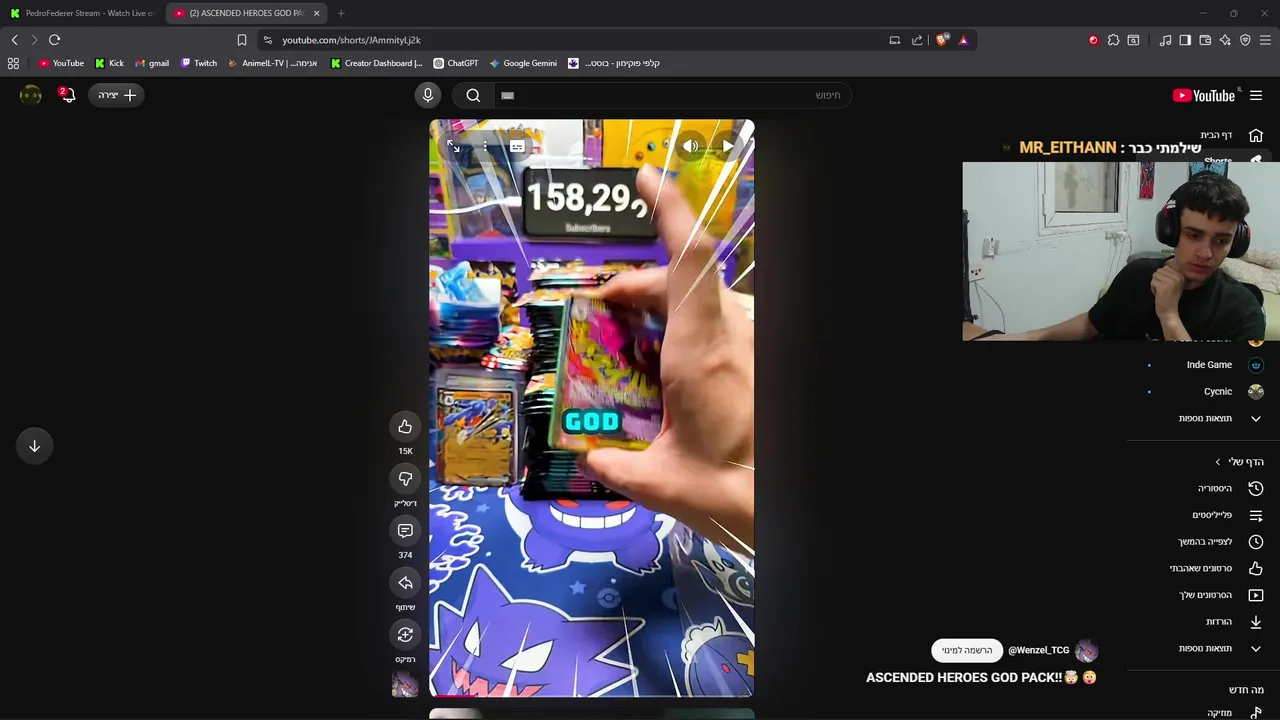Image resolution: width=1280 pixels, height=720 pixels.
Task: Dislike the short video
Action: tap(405, 479)
